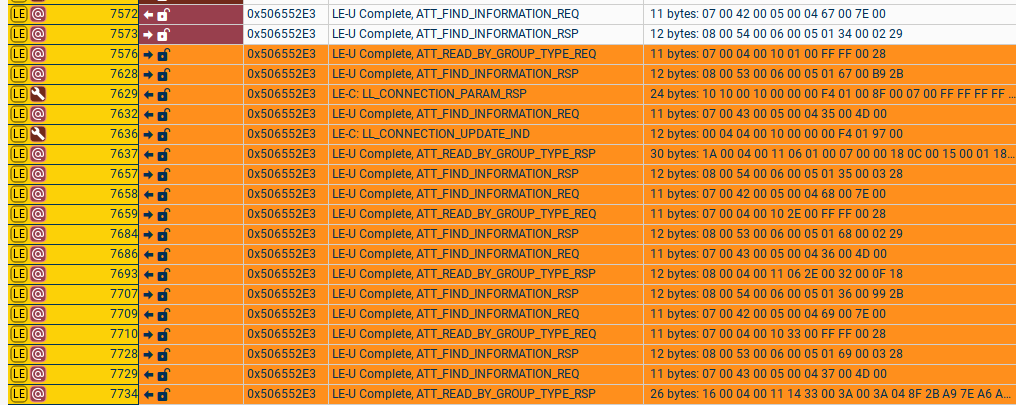1016x405 pixels.
Task: Click the unlocked padlock icon on packet 7576
Action: point(163,54)
